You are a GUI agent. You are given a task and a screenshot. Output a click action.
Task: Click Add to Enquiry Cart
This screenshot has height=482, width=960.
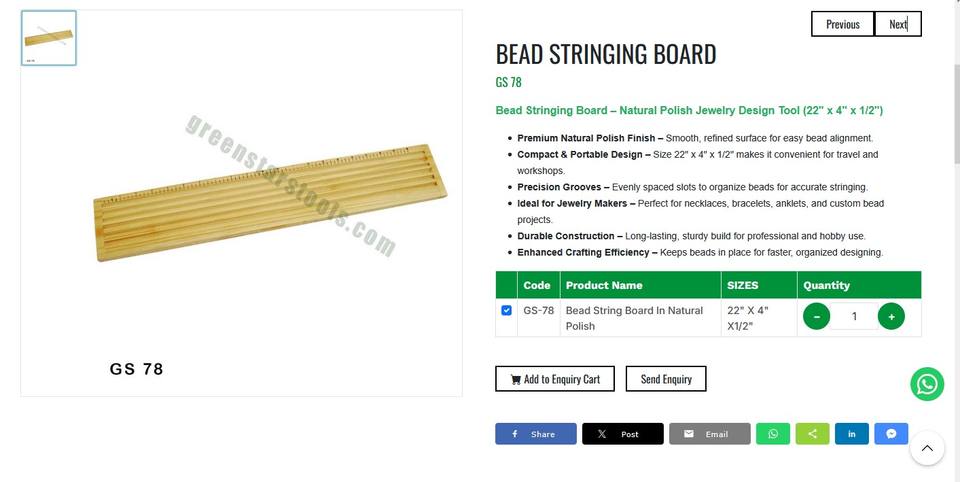click(555, 379)
